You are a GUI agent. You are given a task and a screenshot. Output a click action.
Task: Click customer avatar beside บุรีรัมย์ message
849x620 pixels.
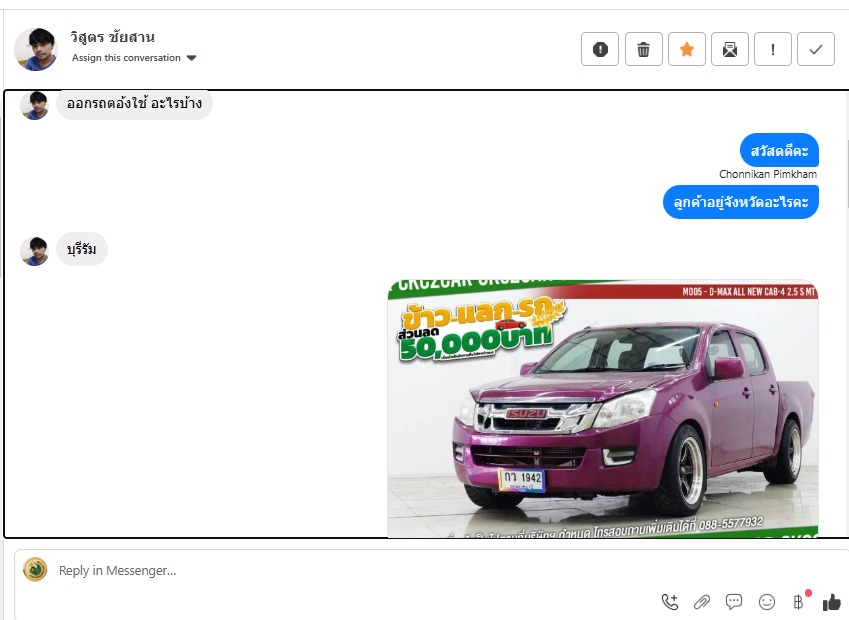pyautogui.click(x=34, y=251)
